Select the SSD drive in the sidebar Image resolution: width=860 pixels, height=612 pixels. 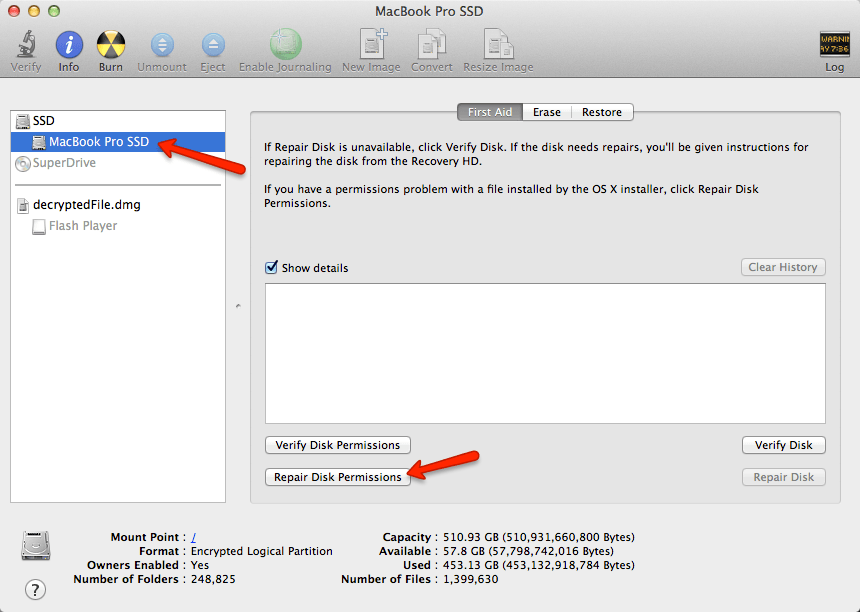tap(118, 121)
